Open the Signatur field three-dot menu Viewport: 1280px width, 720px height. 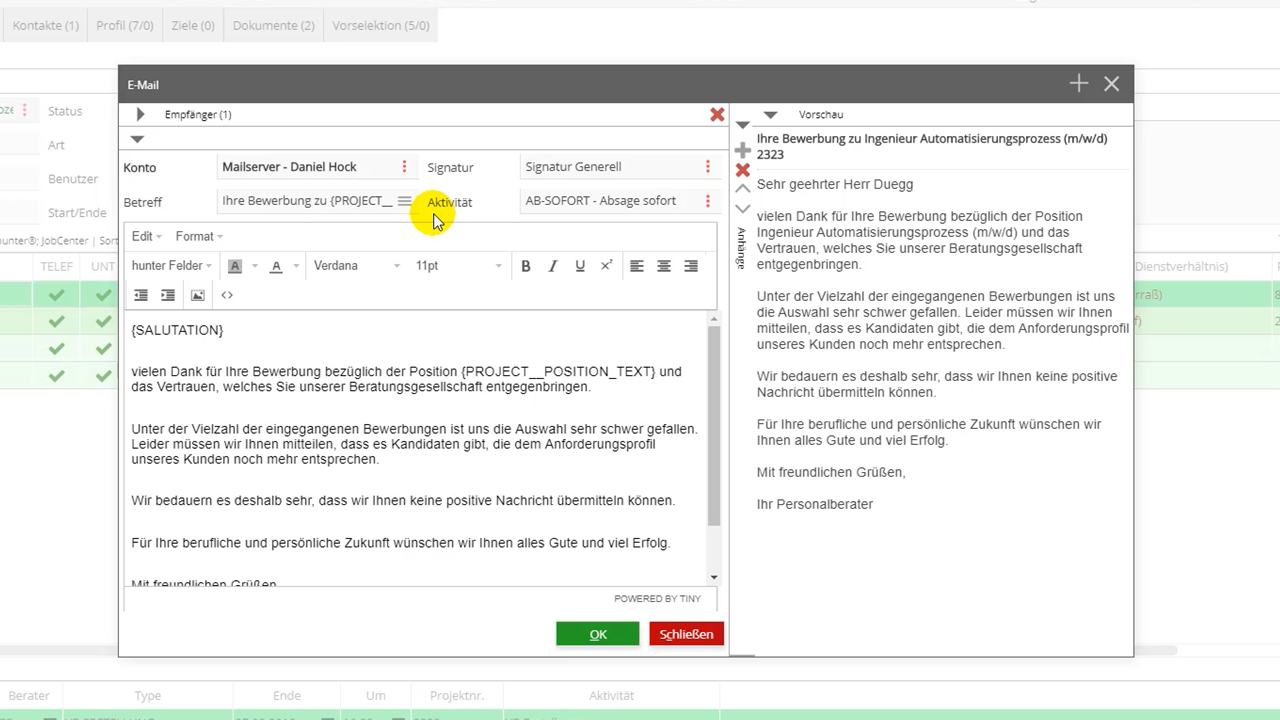[707, 167]
